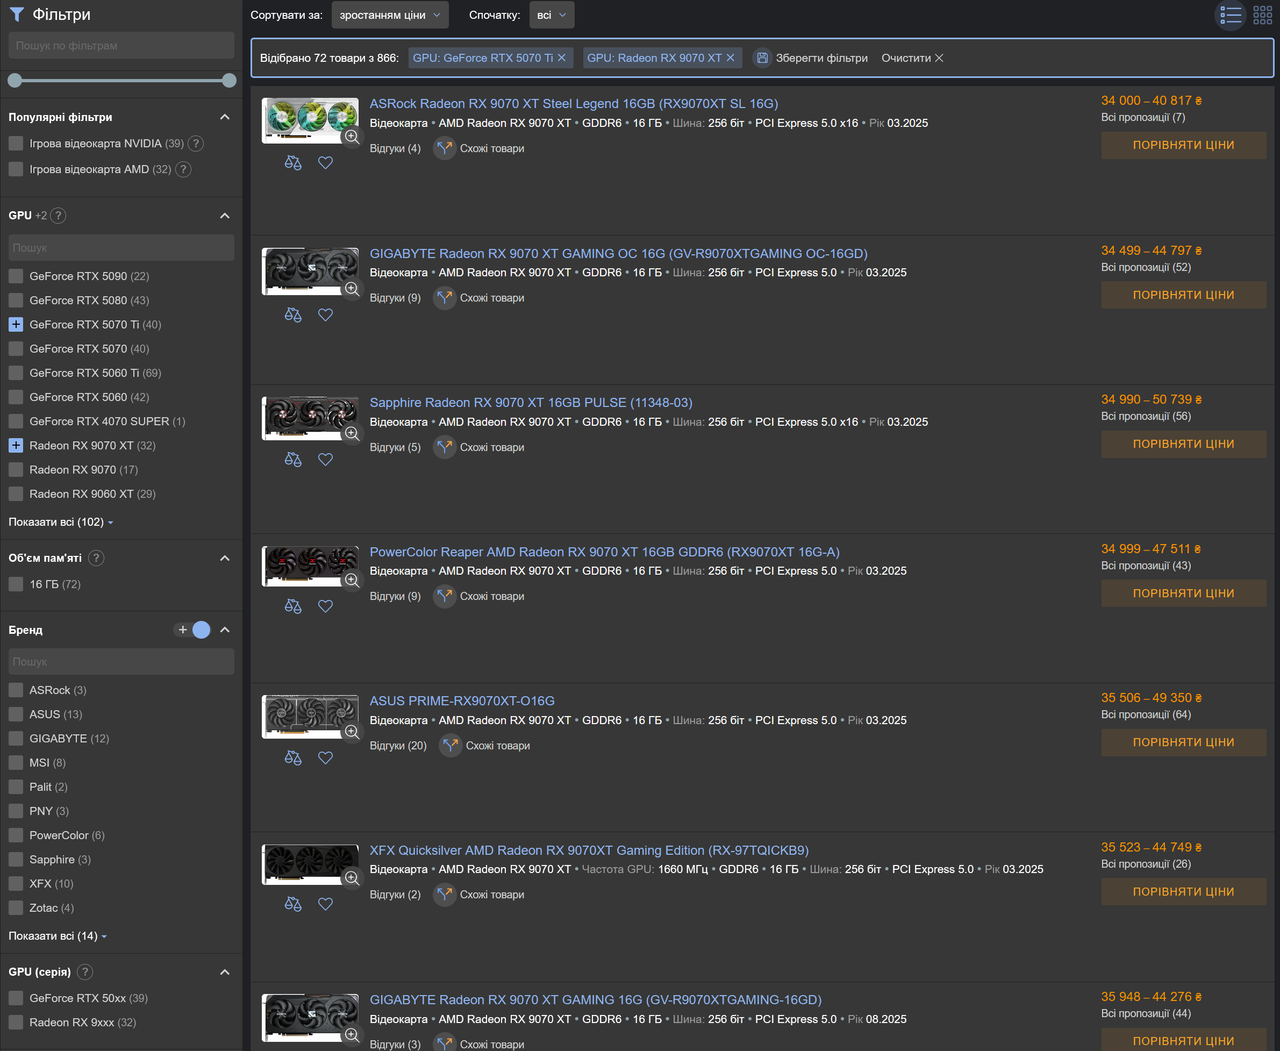Add ASRock Steel Legend to comparison scales

(x=293, y=163)
